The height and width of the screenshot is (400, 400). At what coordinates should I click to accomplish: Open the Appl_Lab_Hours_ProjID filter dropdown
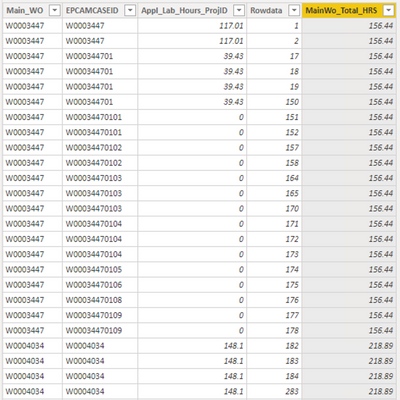click(x=239, y=11)
